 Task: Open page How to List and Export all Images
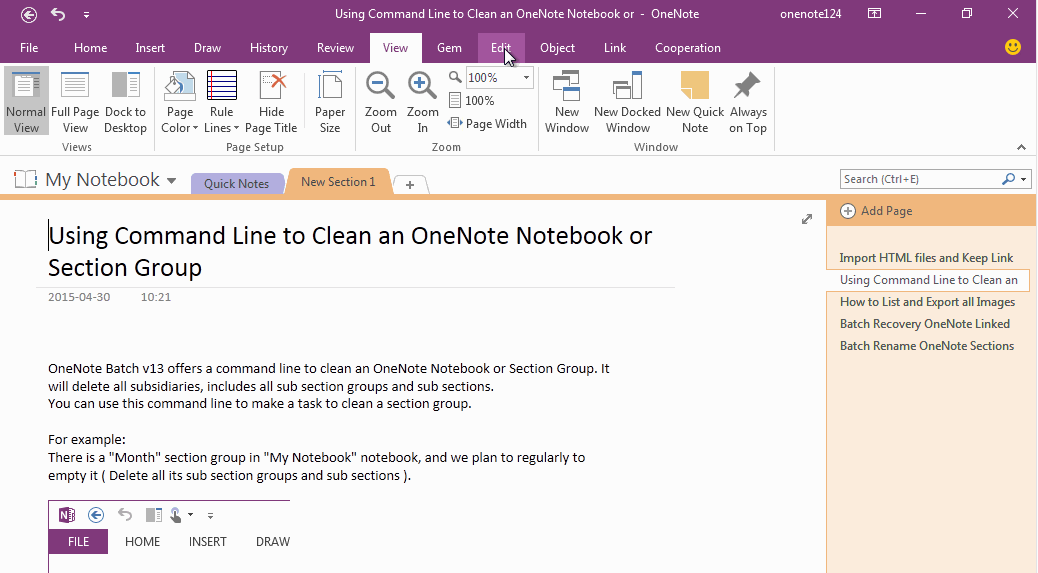coord(927,302)
